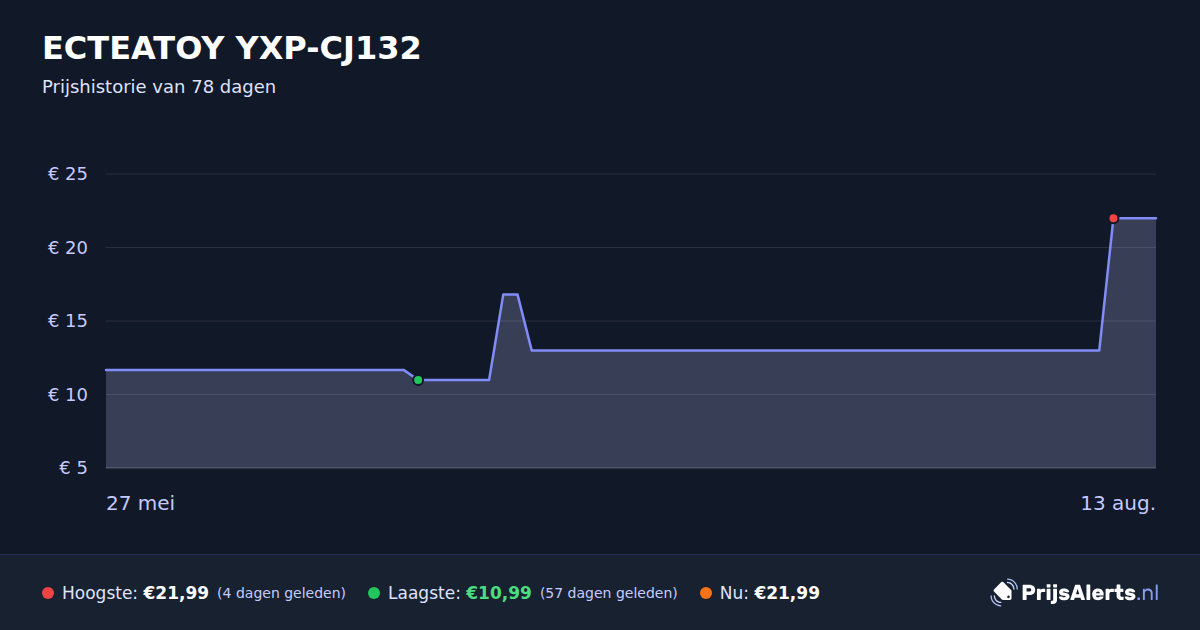Click the 27 mei start date label
Image resolution: width=1200 pixels, height=630 pixels.
(x=140, y=503)
